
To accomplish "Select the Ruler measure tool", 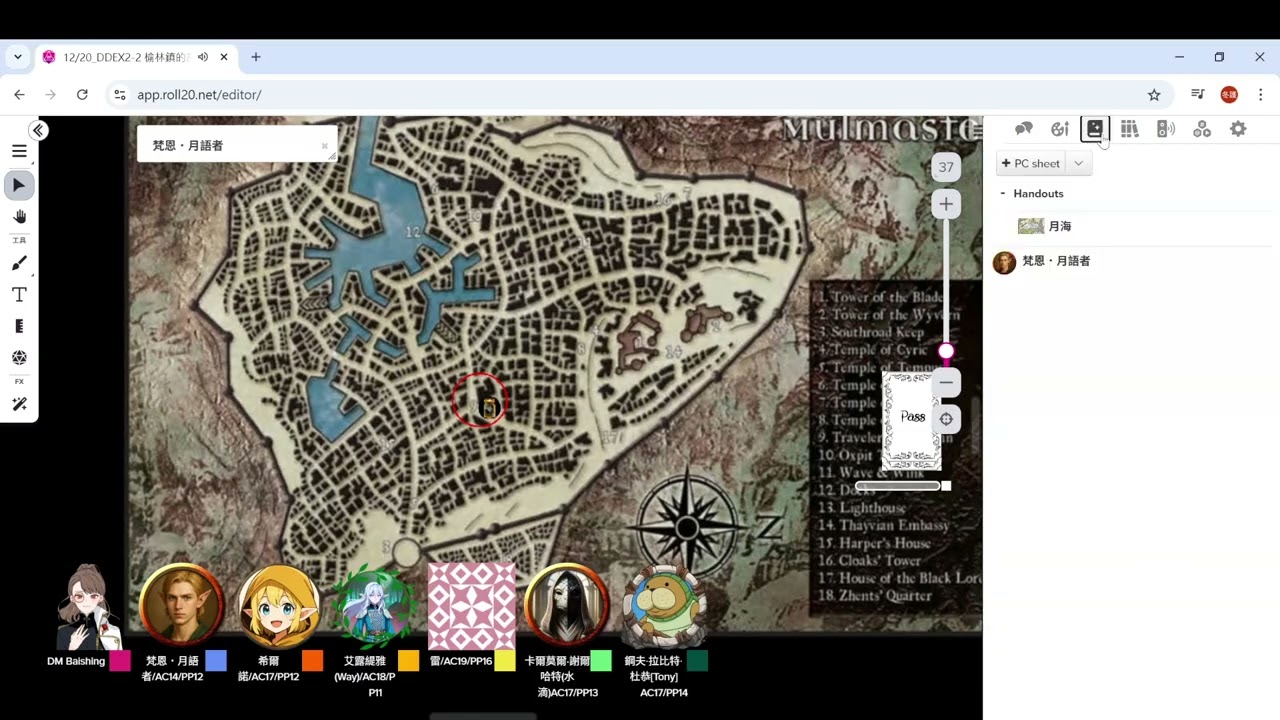I will point(19,326).
